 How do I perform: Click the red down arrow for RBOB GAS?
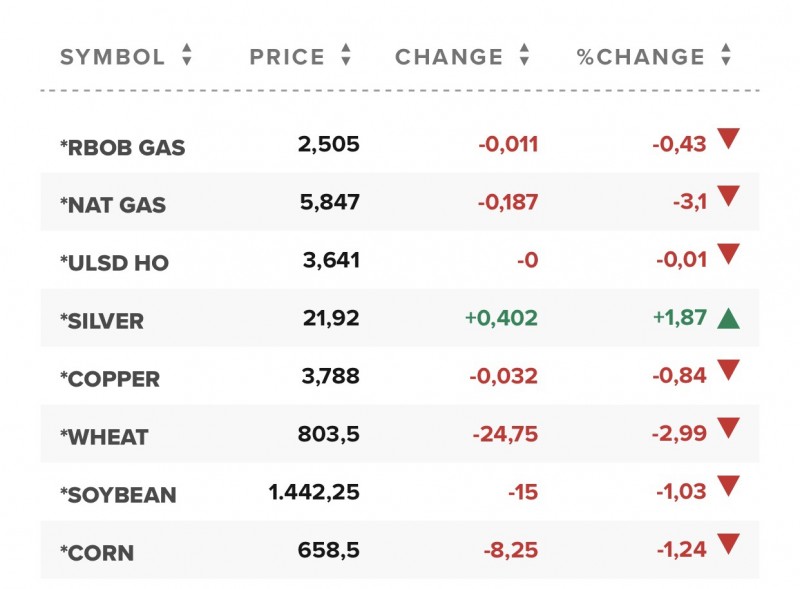click(728, 139)
